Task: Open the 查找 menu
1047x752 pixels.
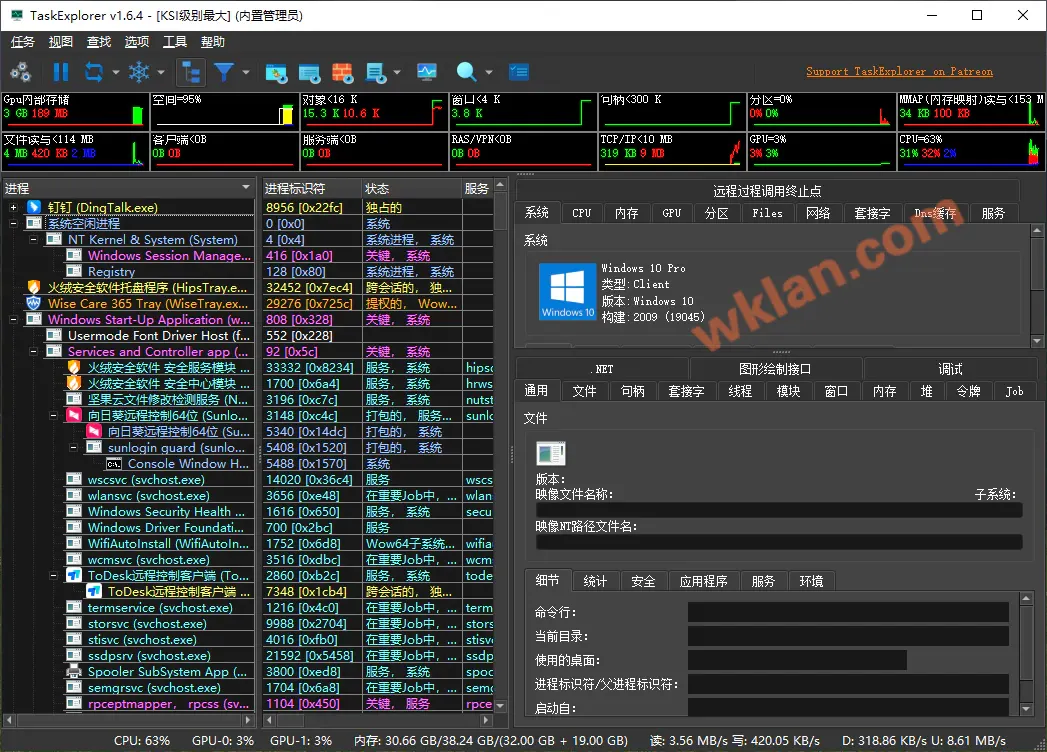Action: 99,42
